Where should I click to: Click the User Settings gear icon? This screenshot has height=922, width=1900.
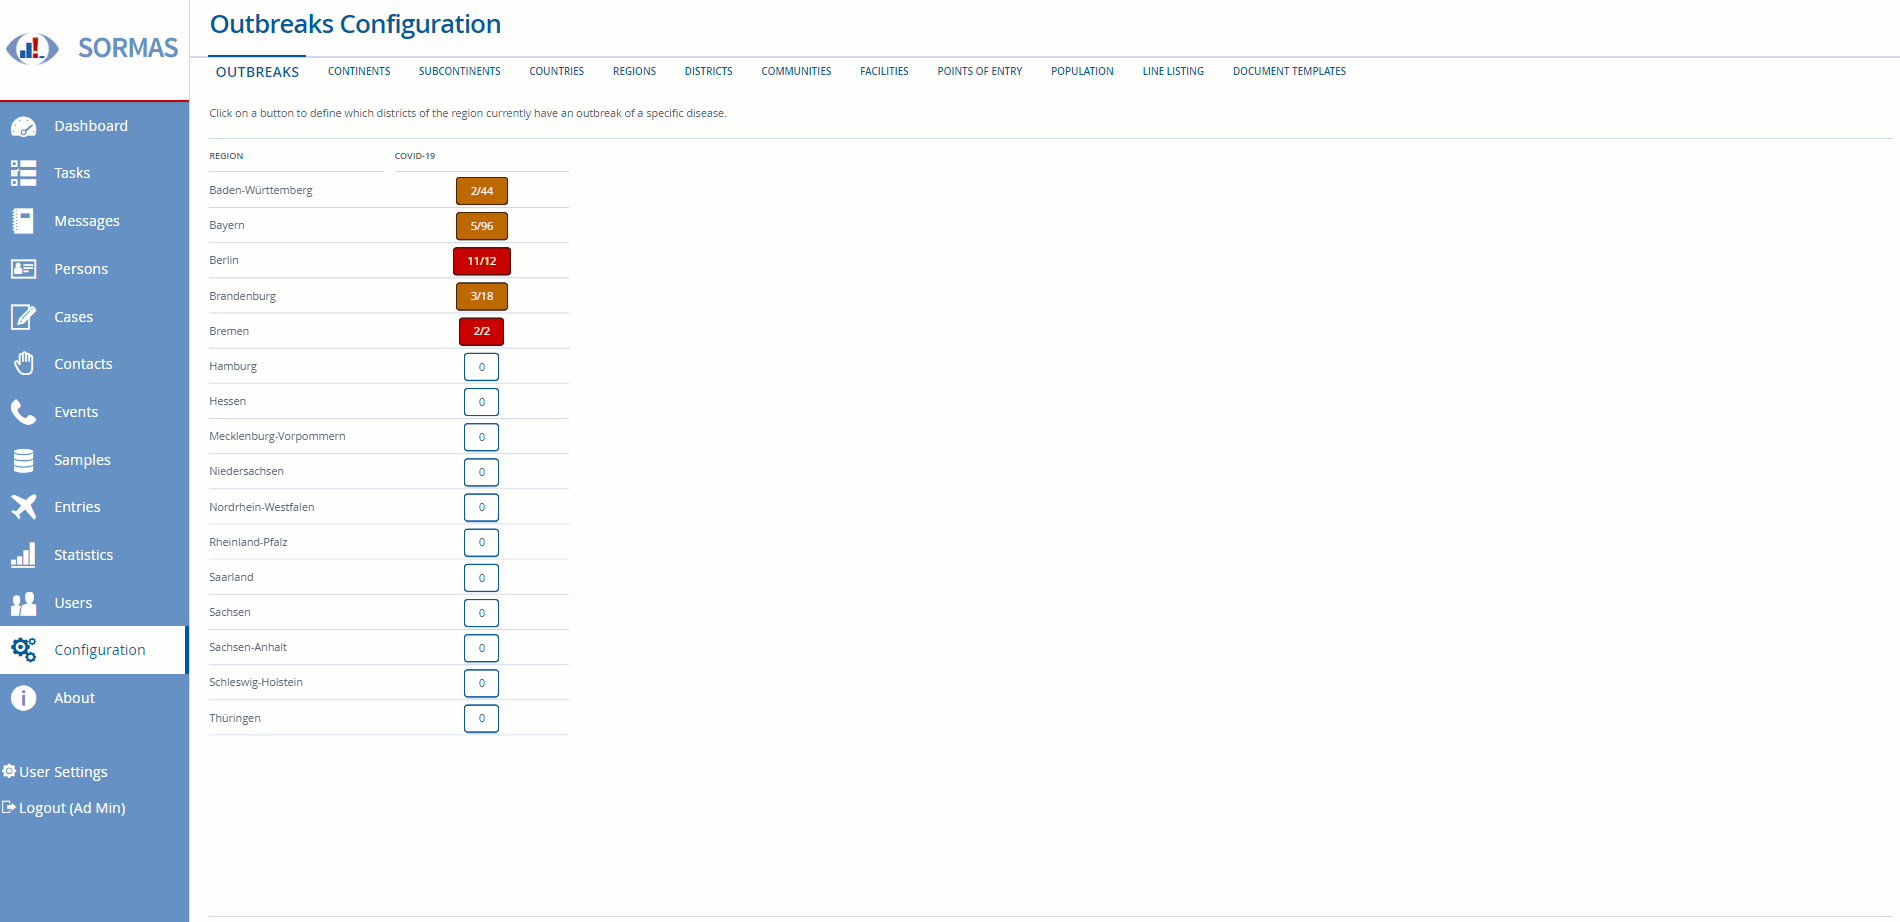(x=9, y=771)
